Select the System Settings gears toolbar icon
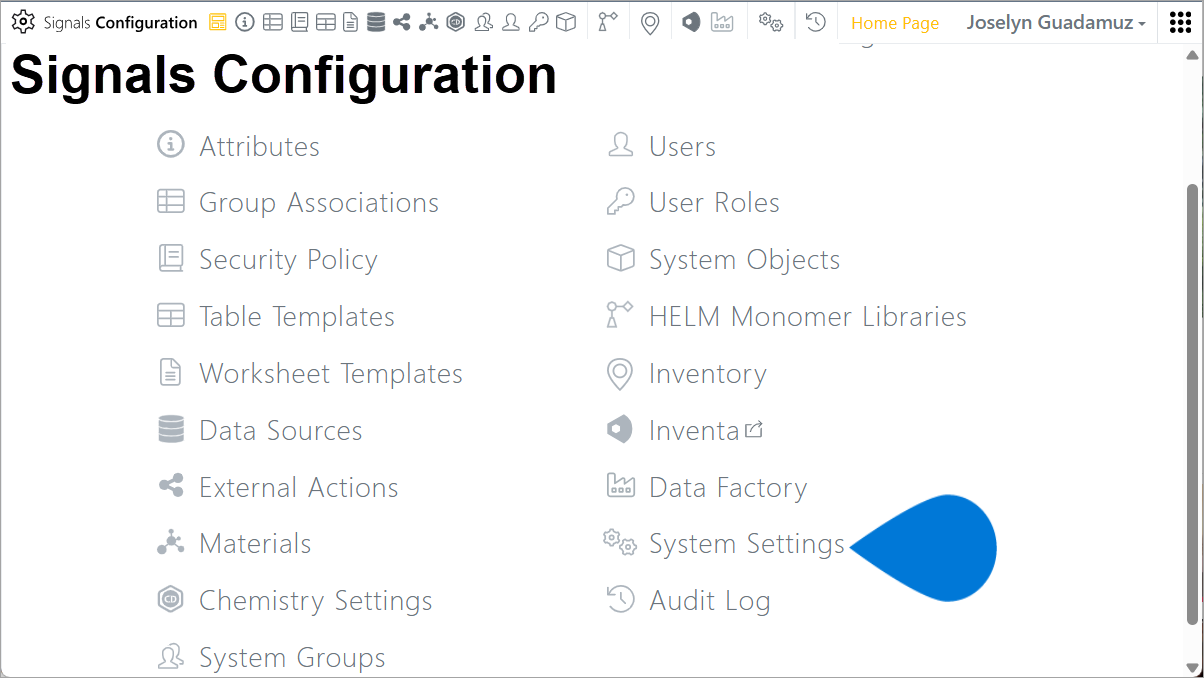Image resolution: width=1204 pixels, height=678 pixels. coord(770,22)
